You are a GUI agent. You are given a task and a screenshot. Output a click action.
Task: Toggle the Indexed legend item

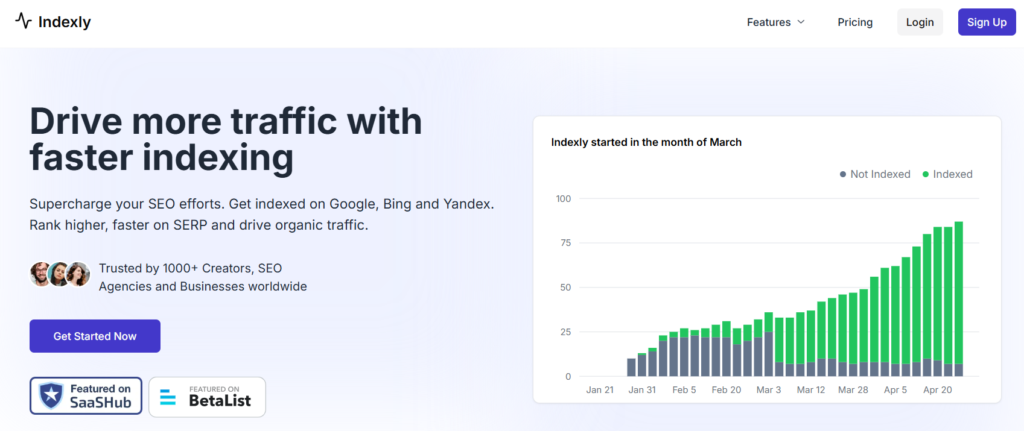click(x=947, y=174)
